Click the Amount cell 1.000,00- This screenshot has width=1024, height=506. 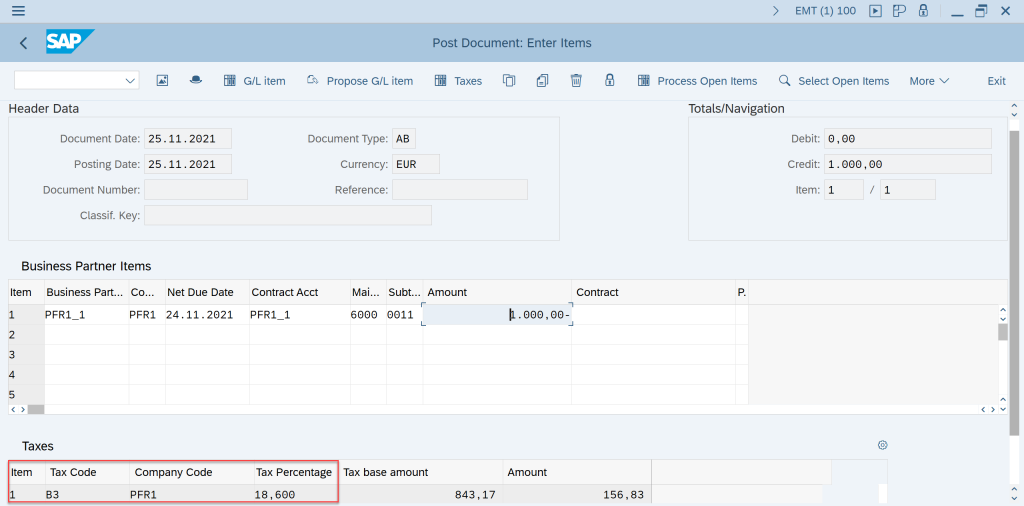click(498, 315)
